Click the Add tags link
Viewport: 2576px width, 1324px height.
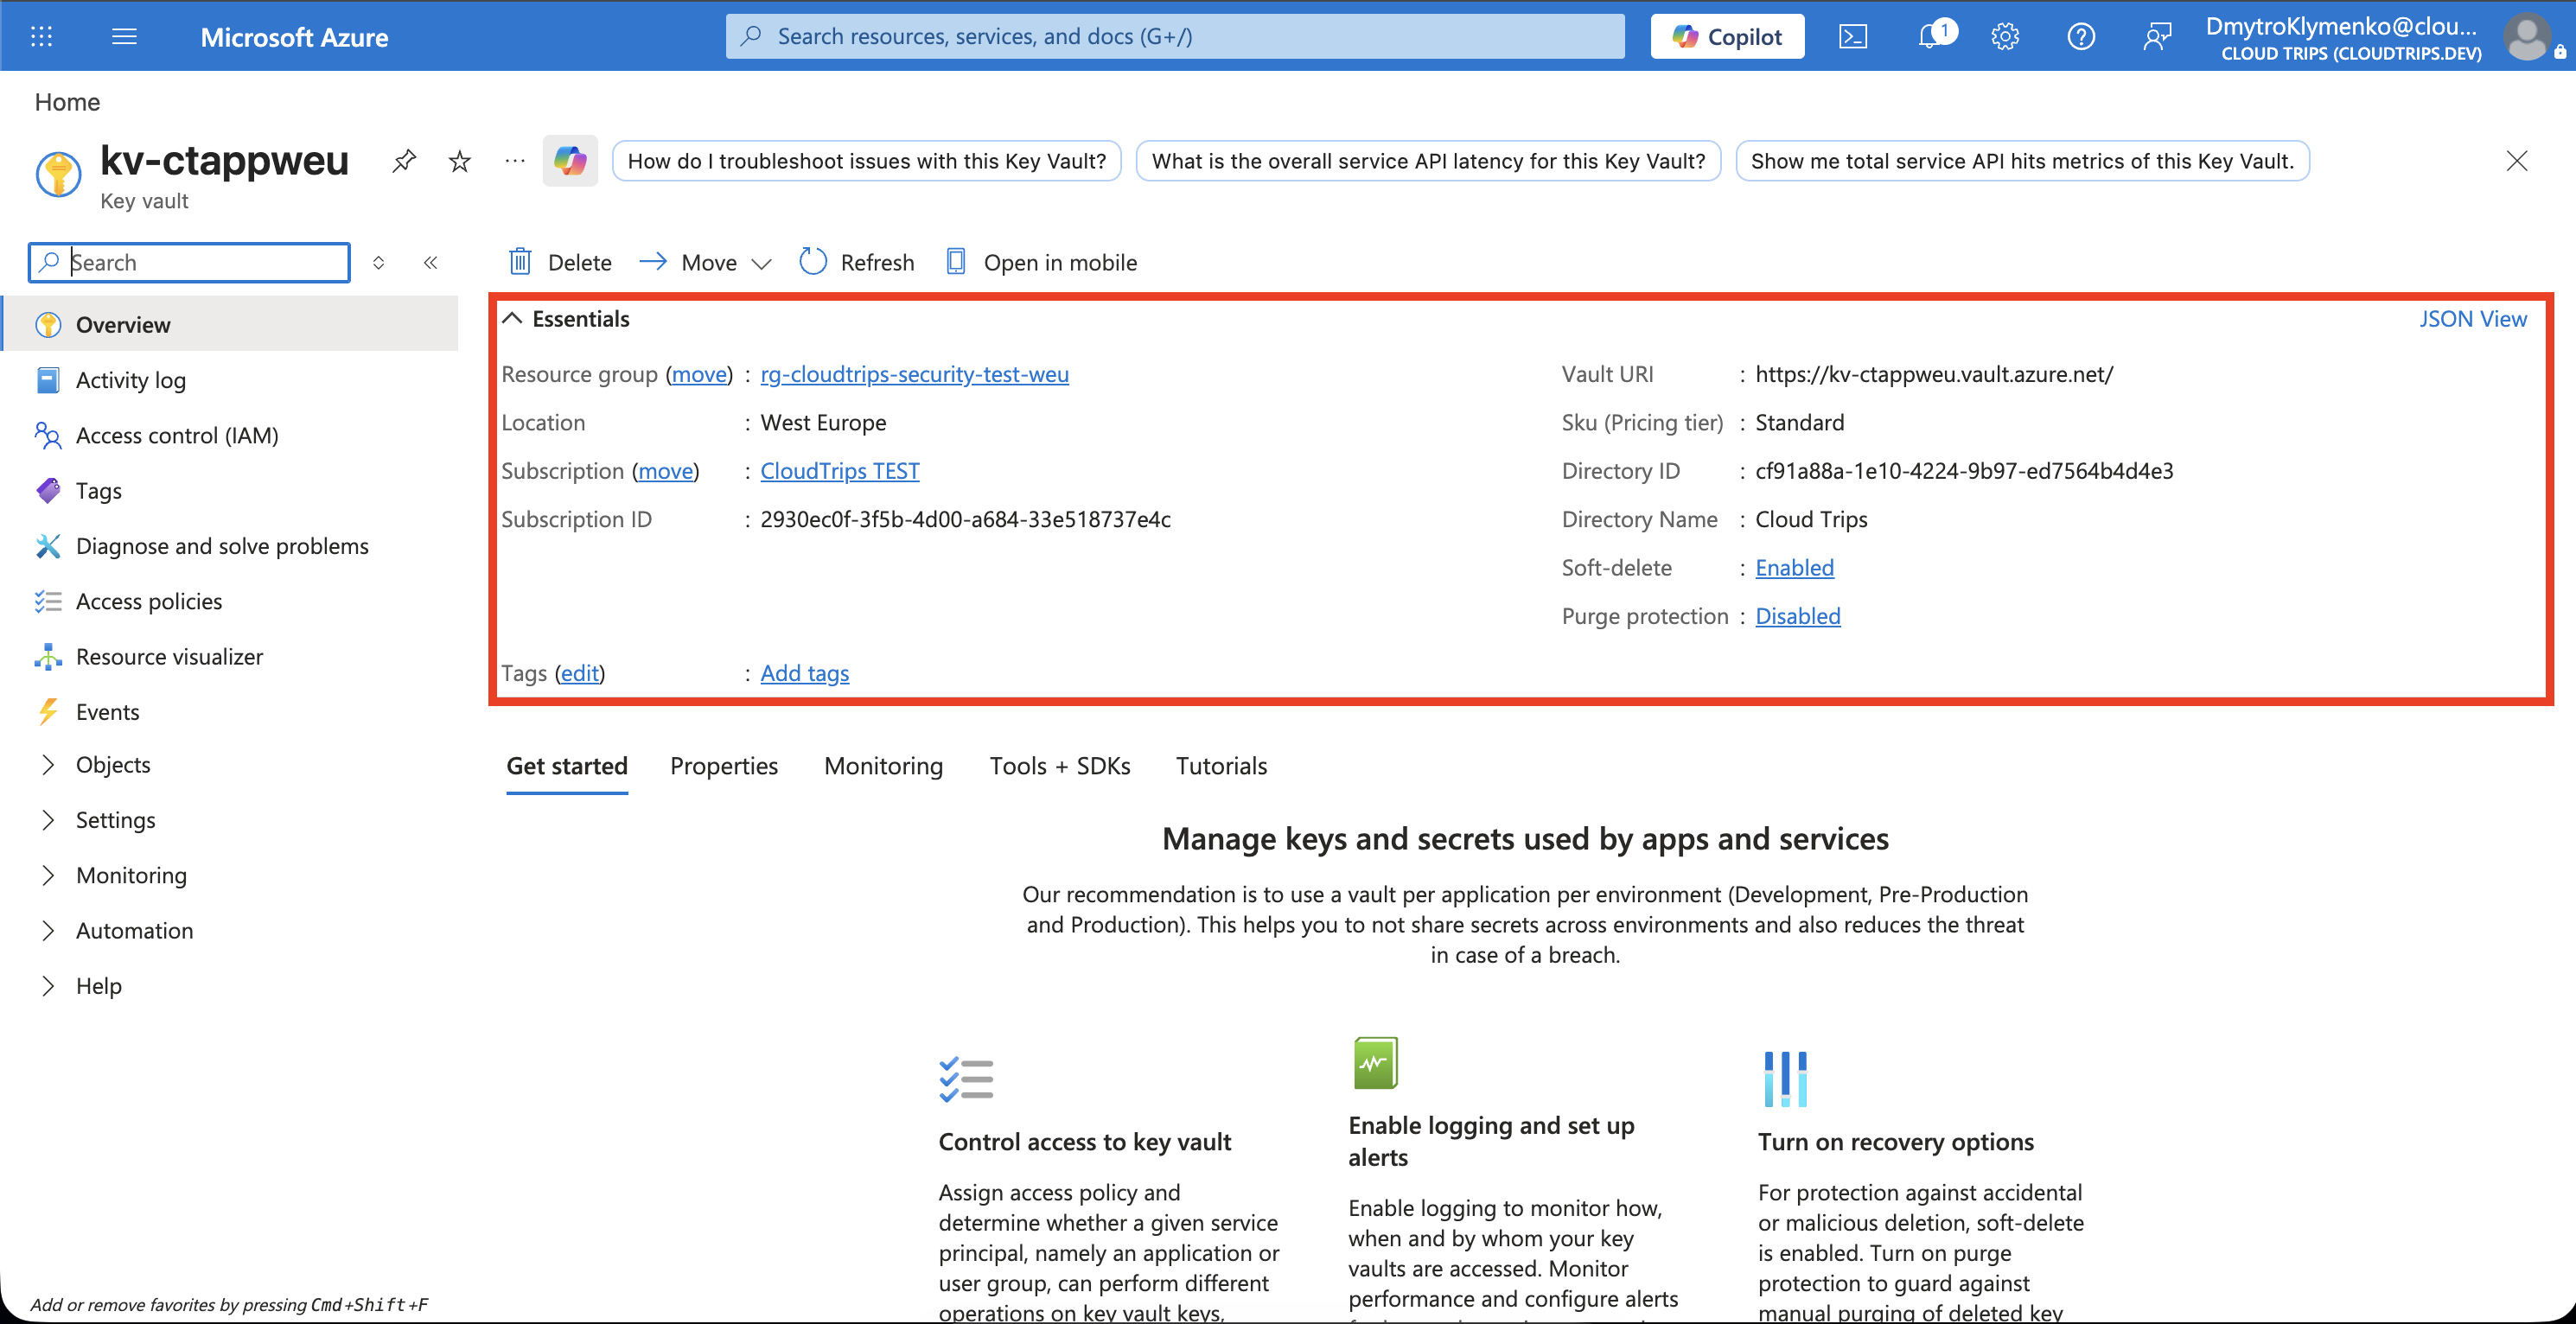(804, 673)
